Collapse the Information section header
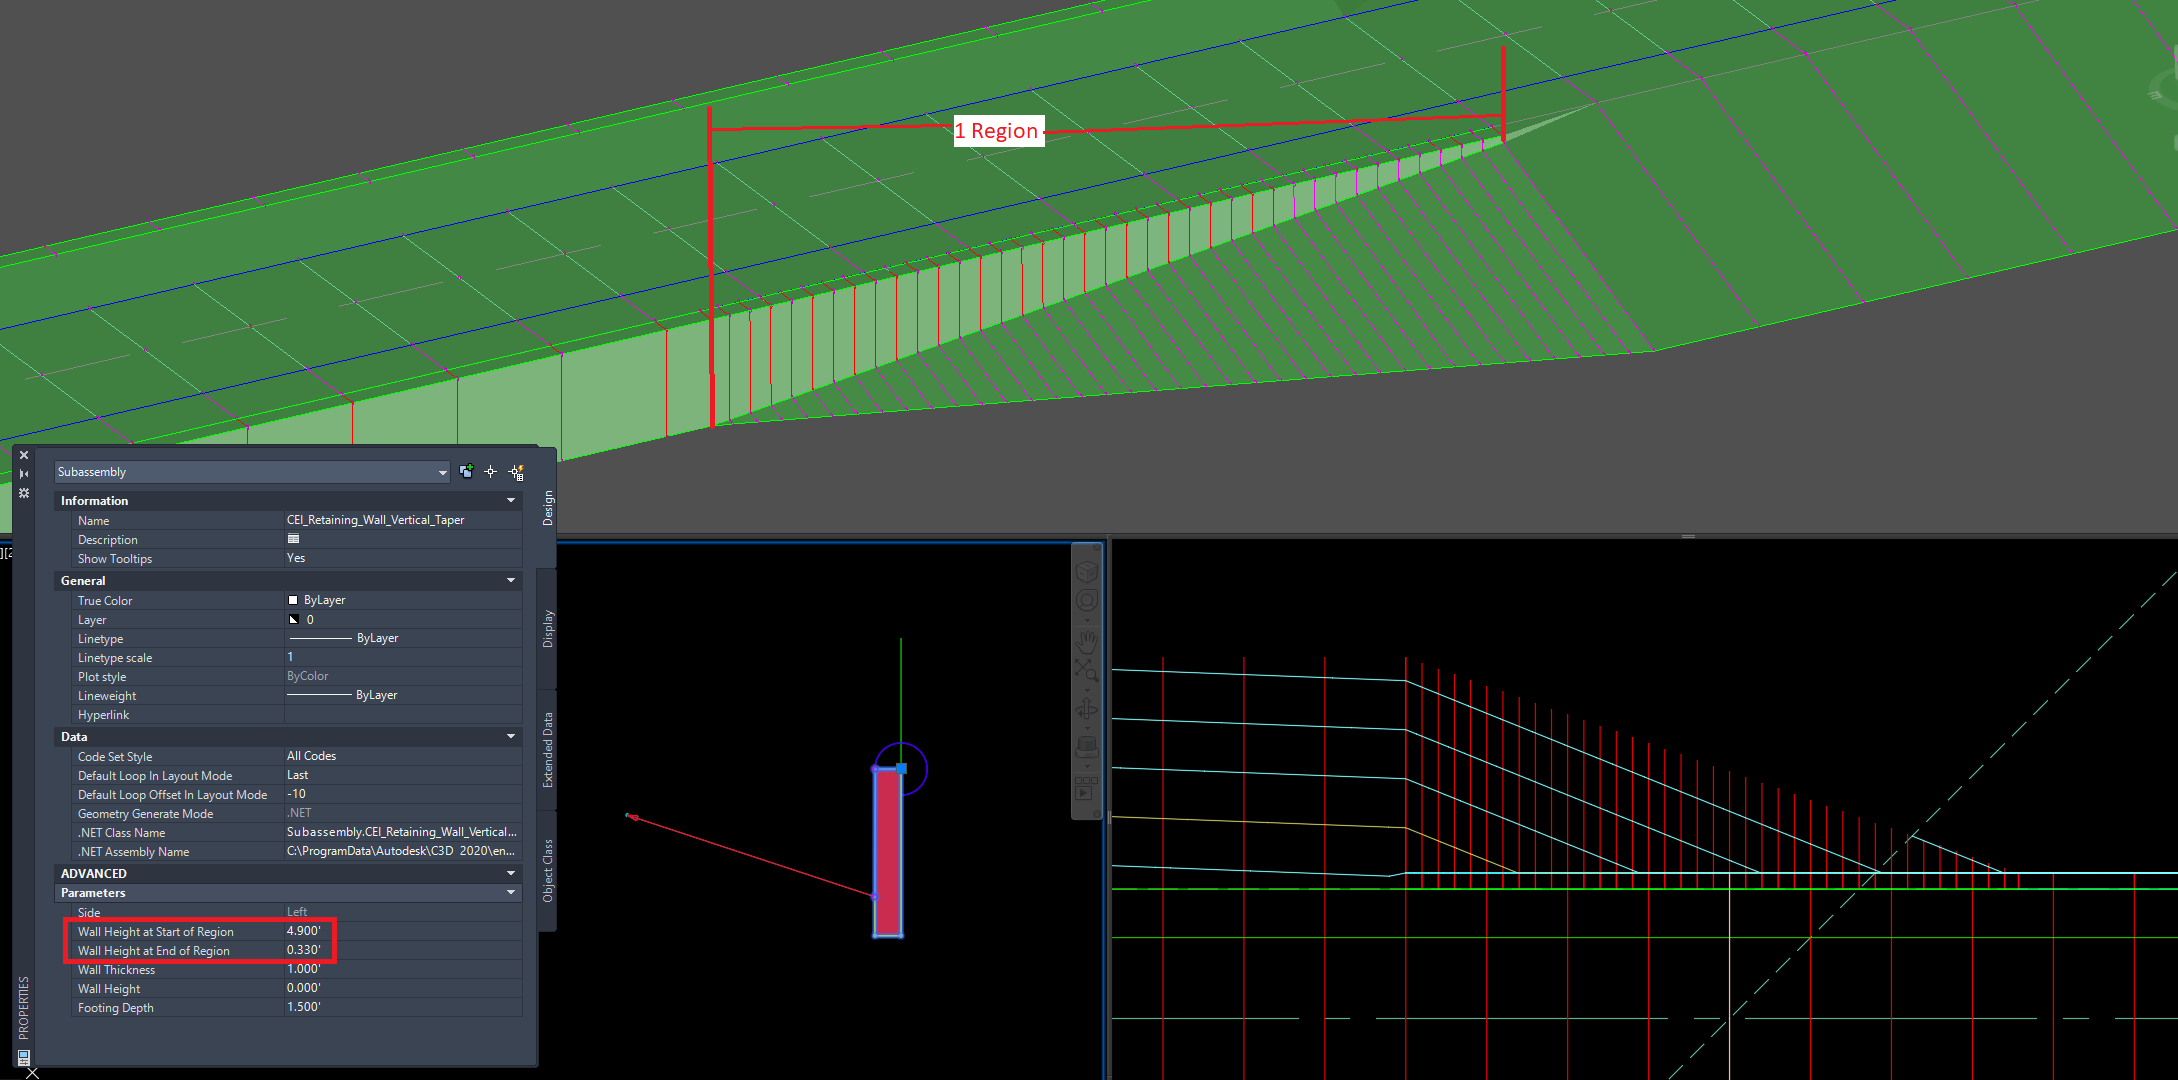Viewport: 2178px width, 1080px height. tap(511, 500)
